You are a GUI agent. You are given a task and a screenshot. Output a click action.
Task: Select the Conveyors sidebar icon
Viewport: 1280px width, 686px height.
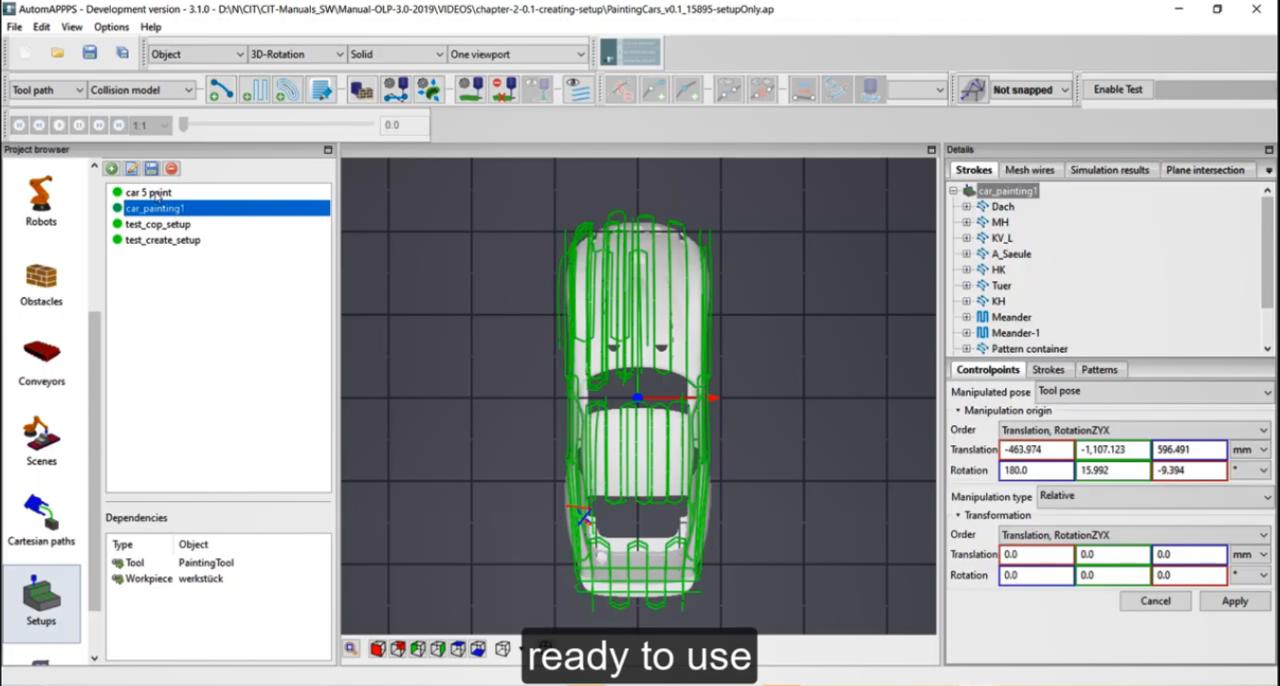click(41, 357)
